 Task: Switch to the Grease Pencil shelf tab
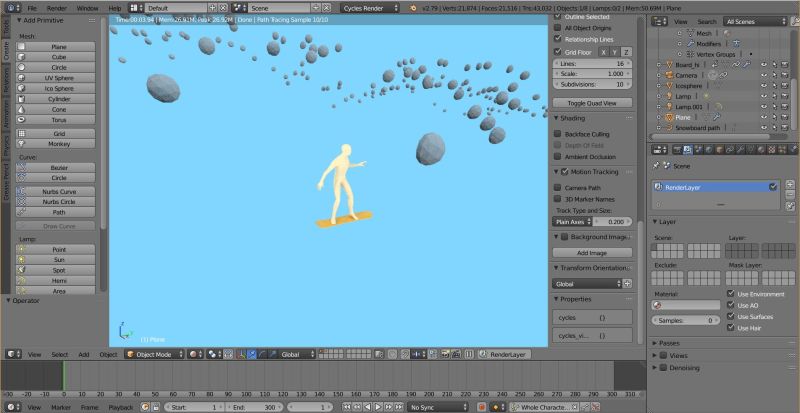pos(6,182)
